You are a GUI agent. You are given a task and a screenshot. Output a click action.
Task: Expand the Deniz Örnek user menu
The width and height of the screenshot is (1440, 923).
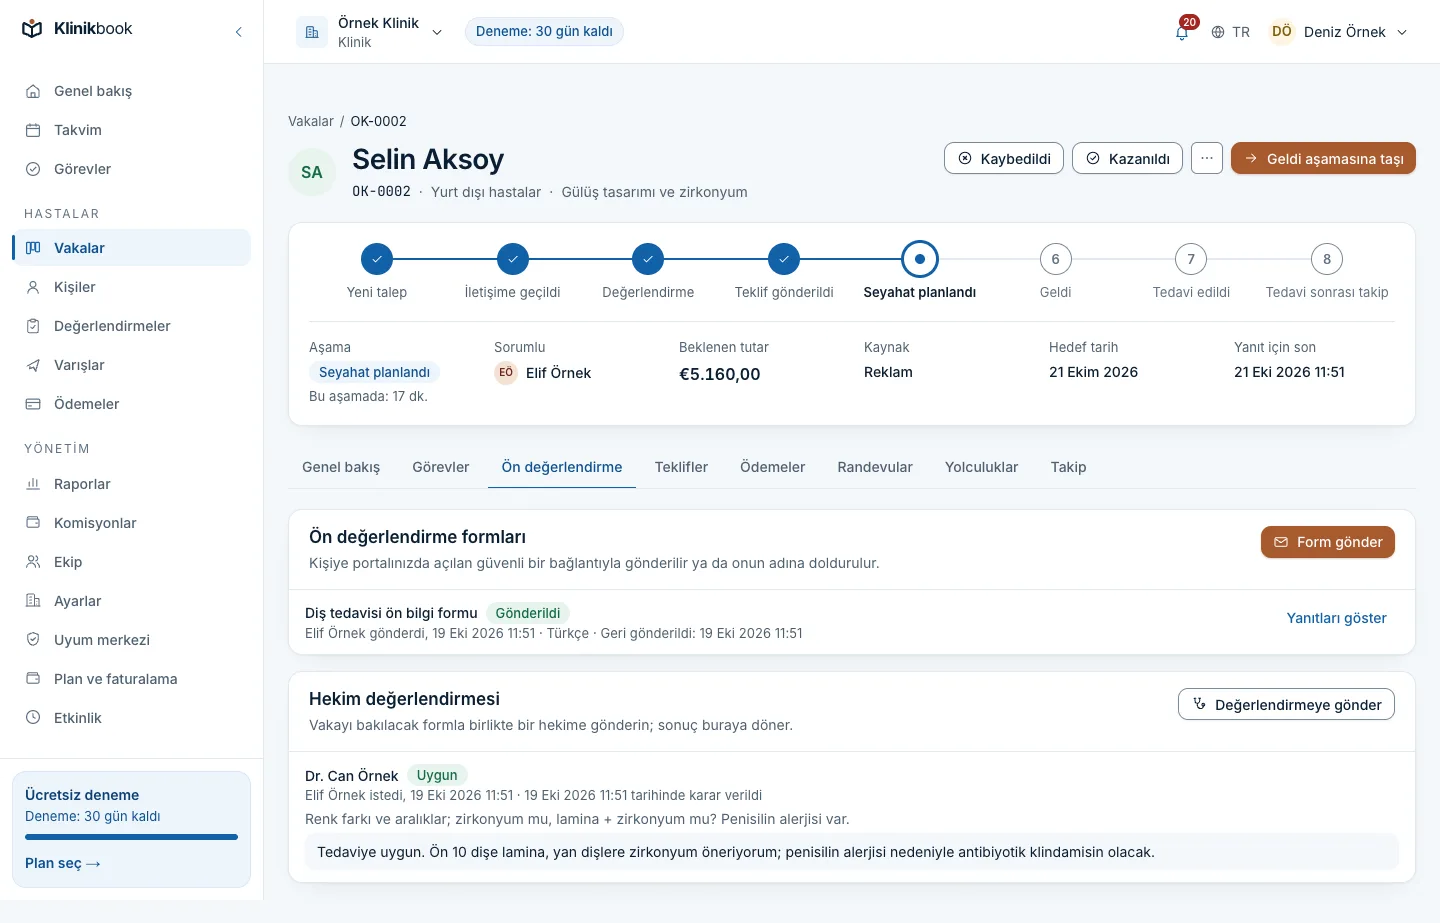click(1339, 32)
